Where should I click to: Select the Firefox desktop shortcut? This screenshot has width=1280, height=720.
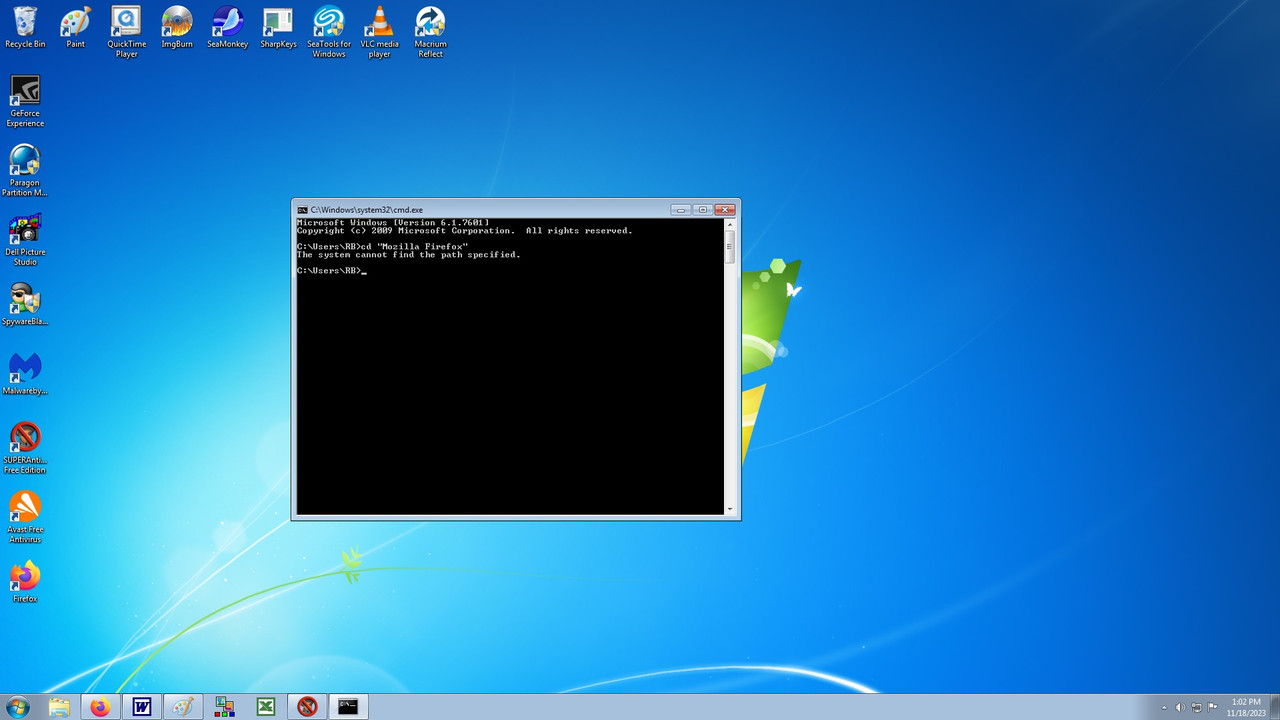coord(25,581)
